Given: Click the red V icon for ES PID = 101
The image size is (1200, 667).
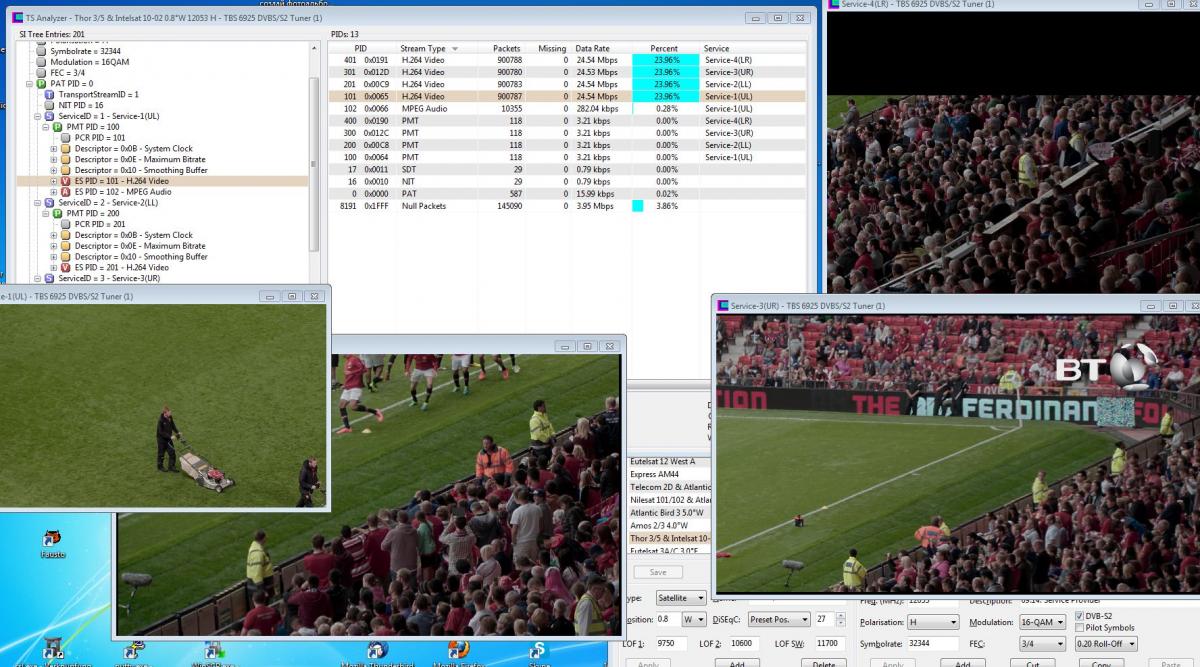Looking at the screenshot, I should 65,181.
